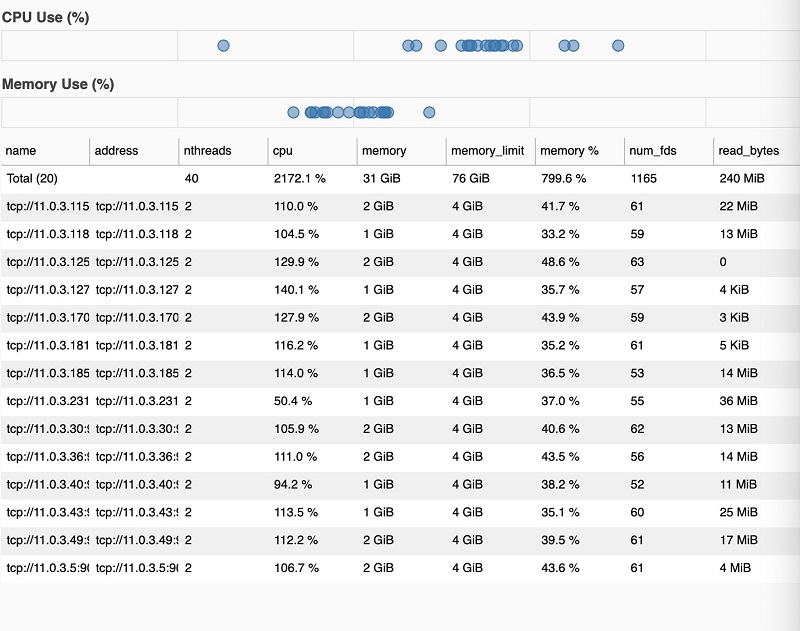Click the read_bytes value 22 MiB
800x631 pixels.
(738, 207)
